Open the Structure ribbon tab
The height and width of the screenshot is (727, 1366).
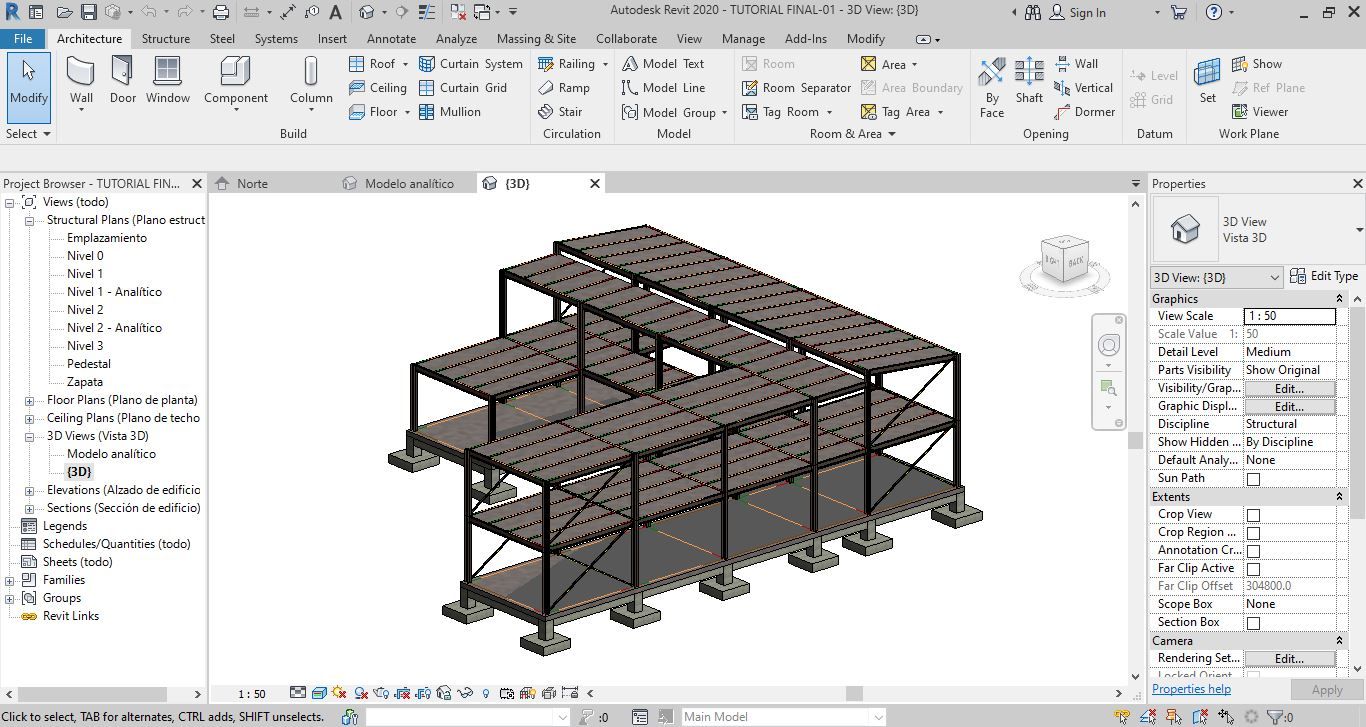[x=166, y=39]
